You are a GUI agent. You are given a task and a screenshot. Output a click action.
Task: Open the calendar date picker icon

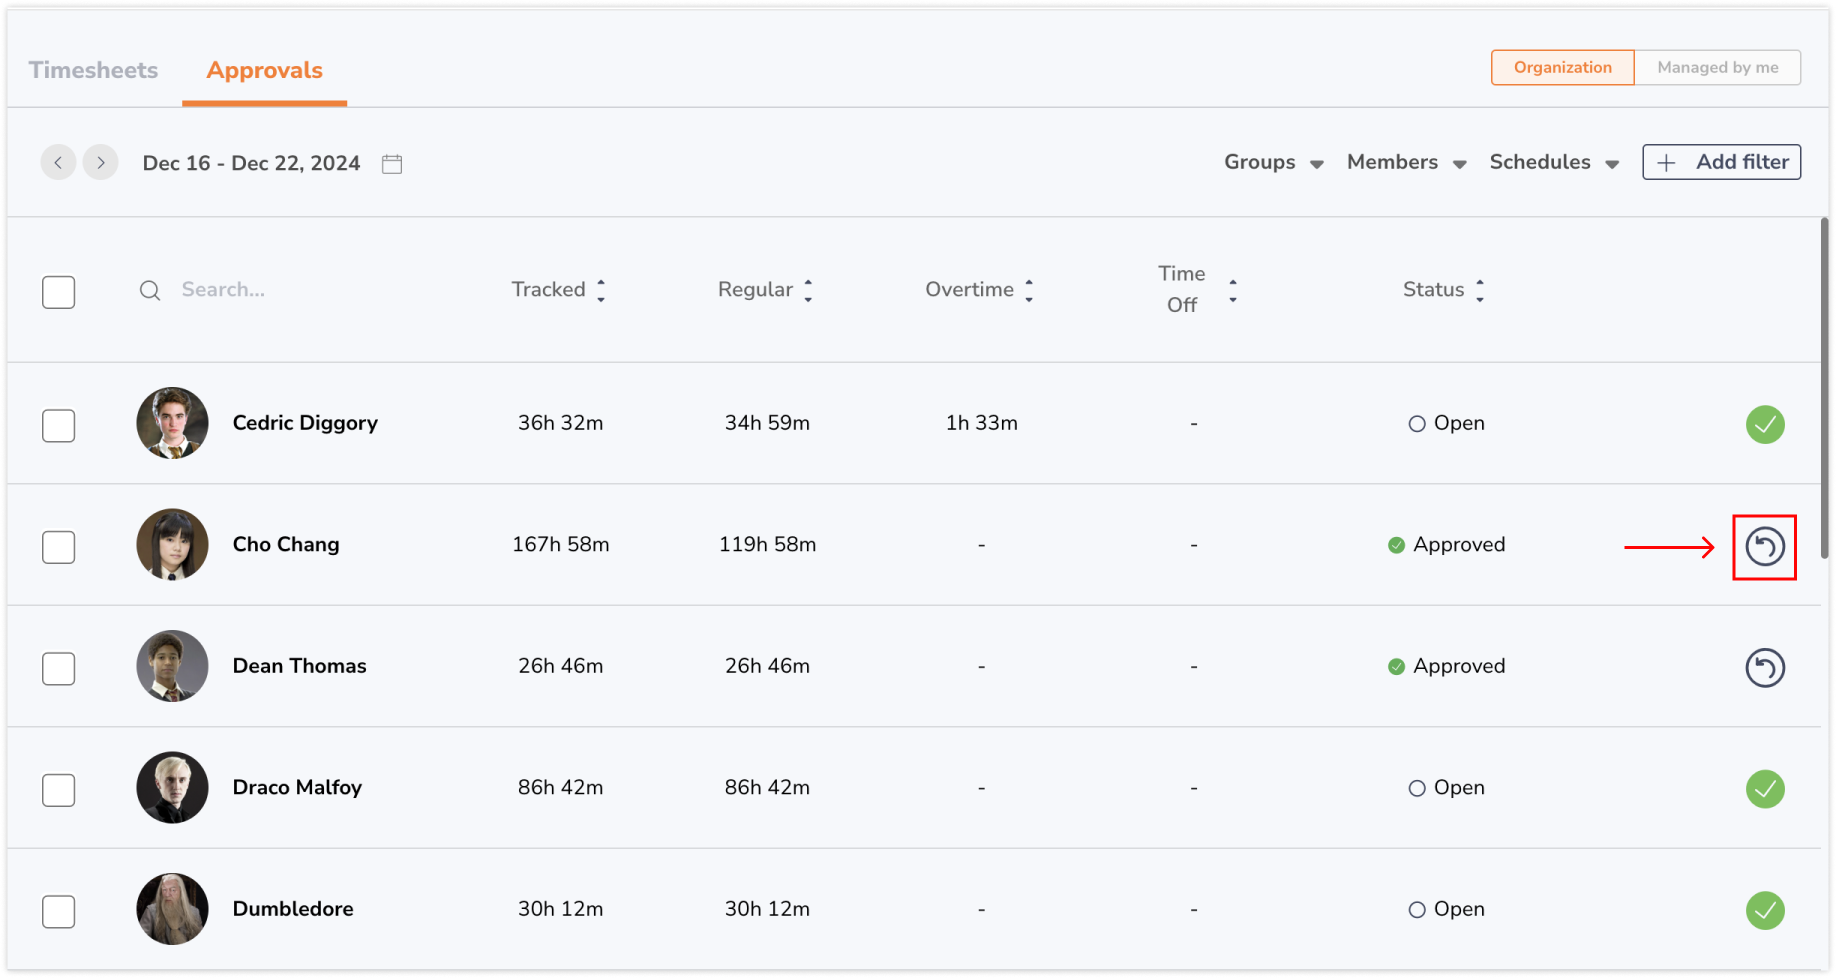coord(392,163)
